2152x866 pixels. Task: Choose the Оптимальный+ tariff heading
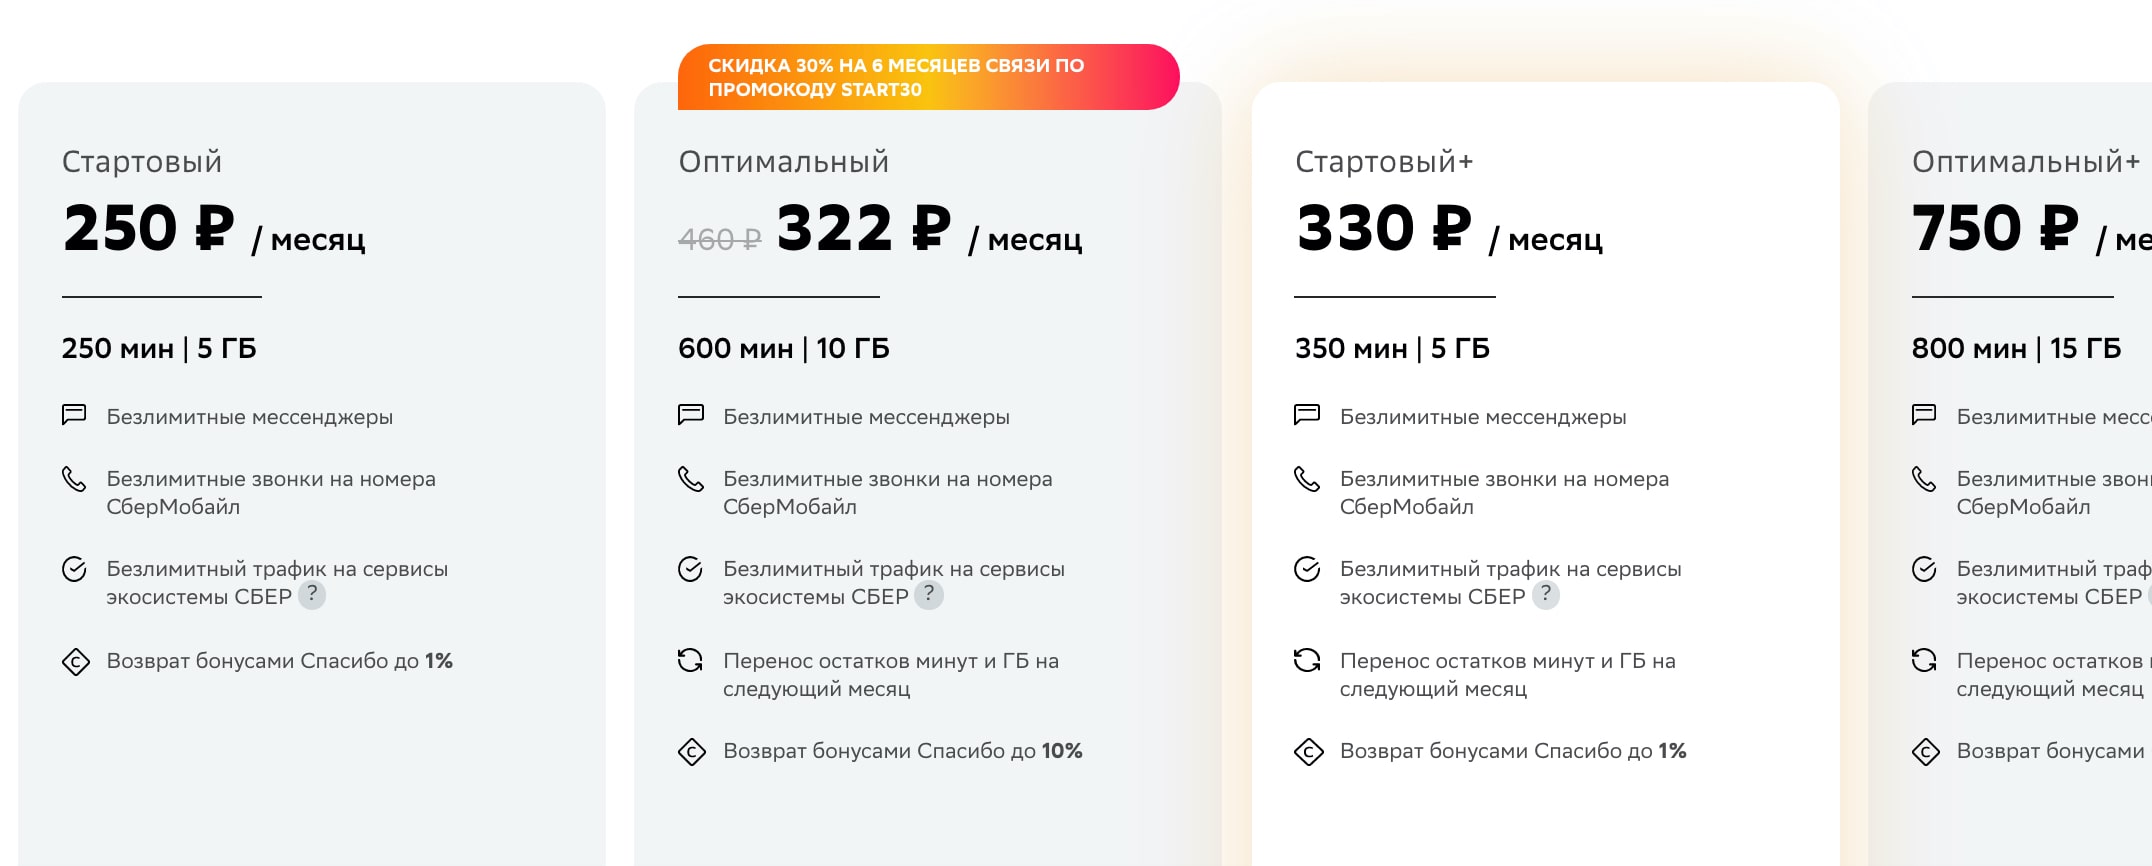tap(2026, 162)
